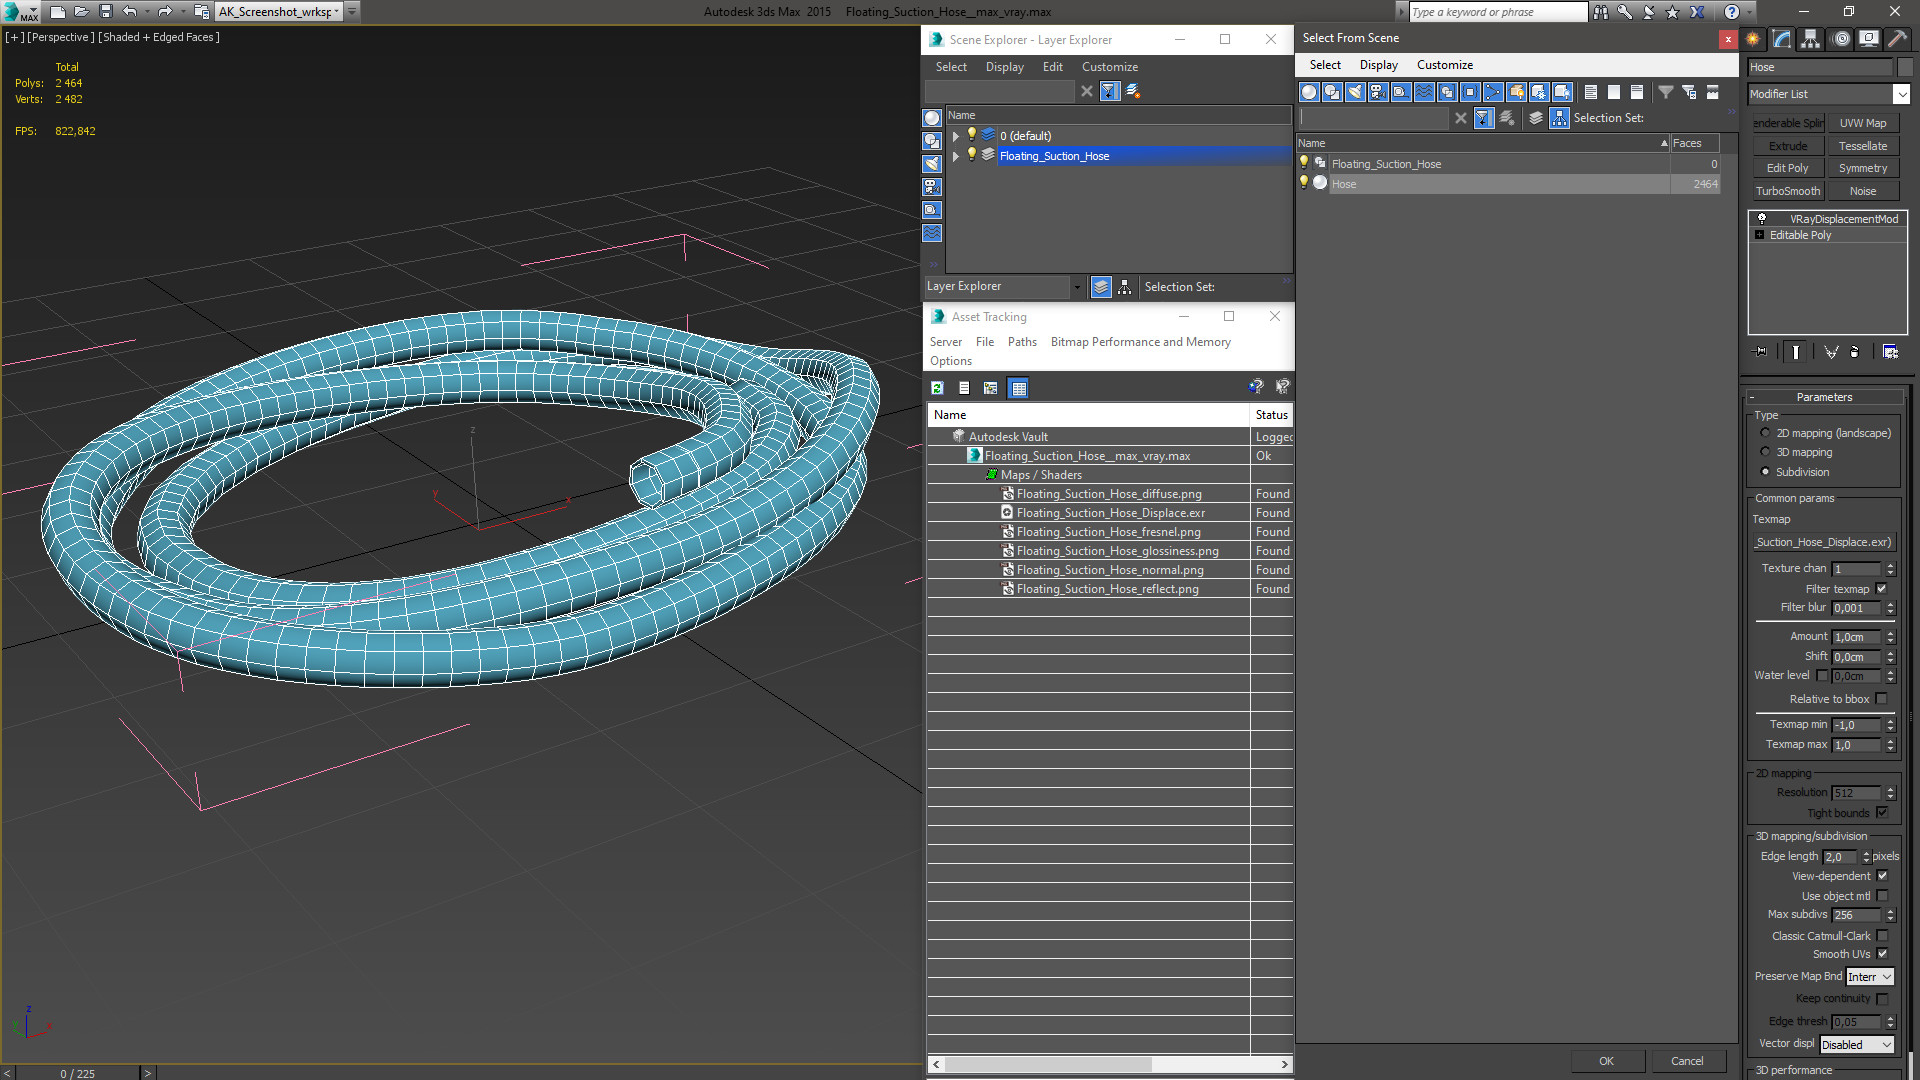
Task: Open the Modify command panel tab
Action: click(x=1782, y=39)
